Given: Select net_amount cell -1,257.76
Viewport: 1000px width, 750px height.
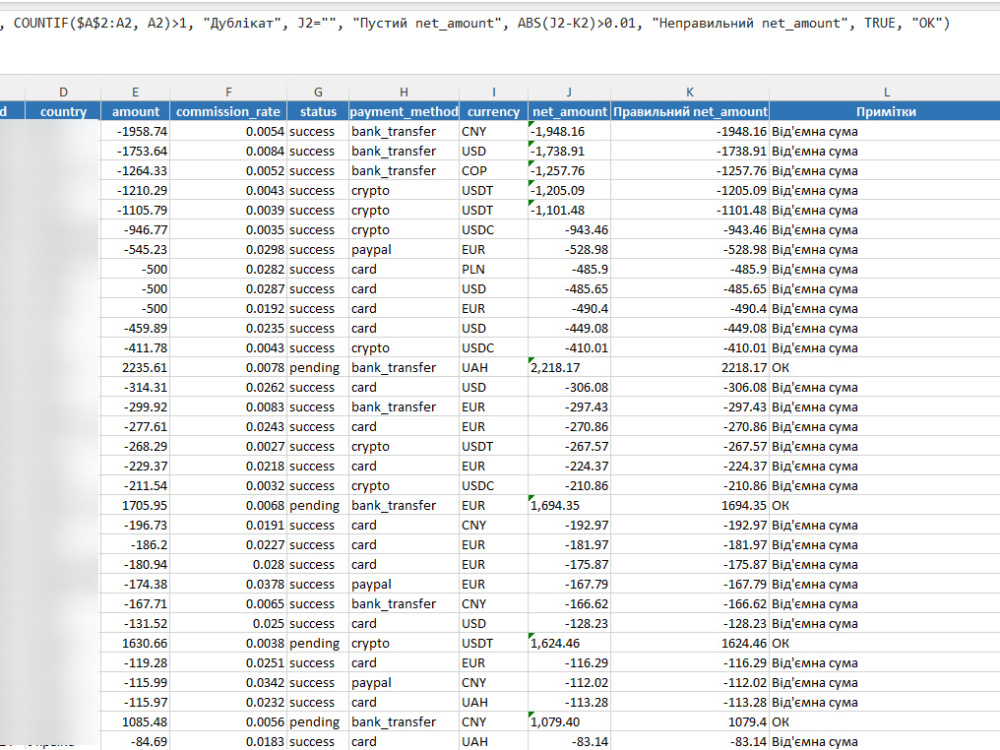Looking at the screenshot, I should [569, 171].
